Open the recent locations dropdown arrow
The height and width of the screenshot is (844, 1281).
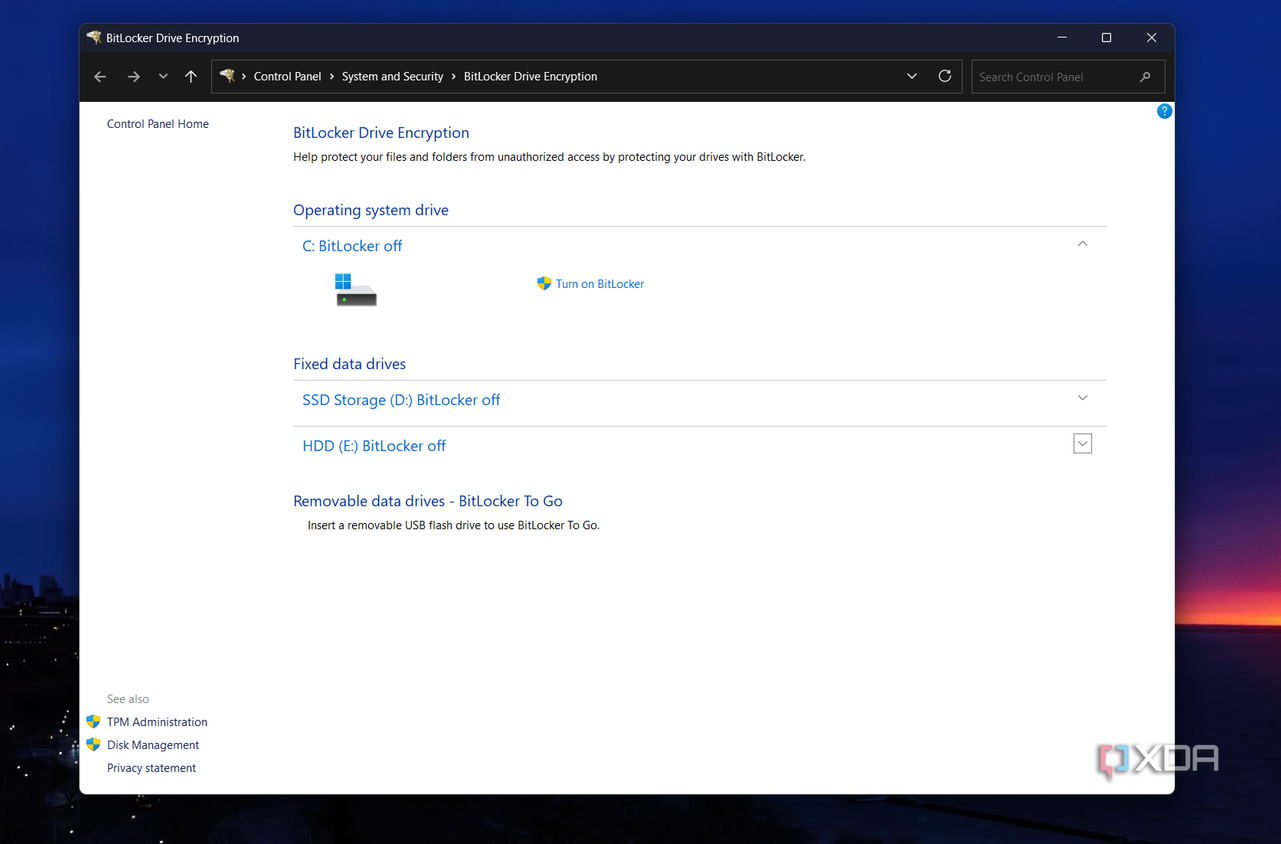(163, 77)
